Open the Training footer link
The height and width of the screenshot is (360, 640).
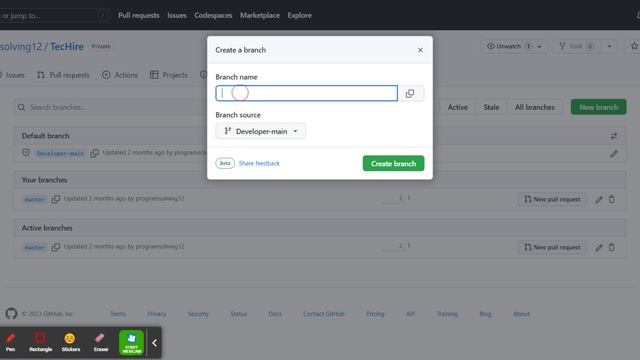point(447,314)
